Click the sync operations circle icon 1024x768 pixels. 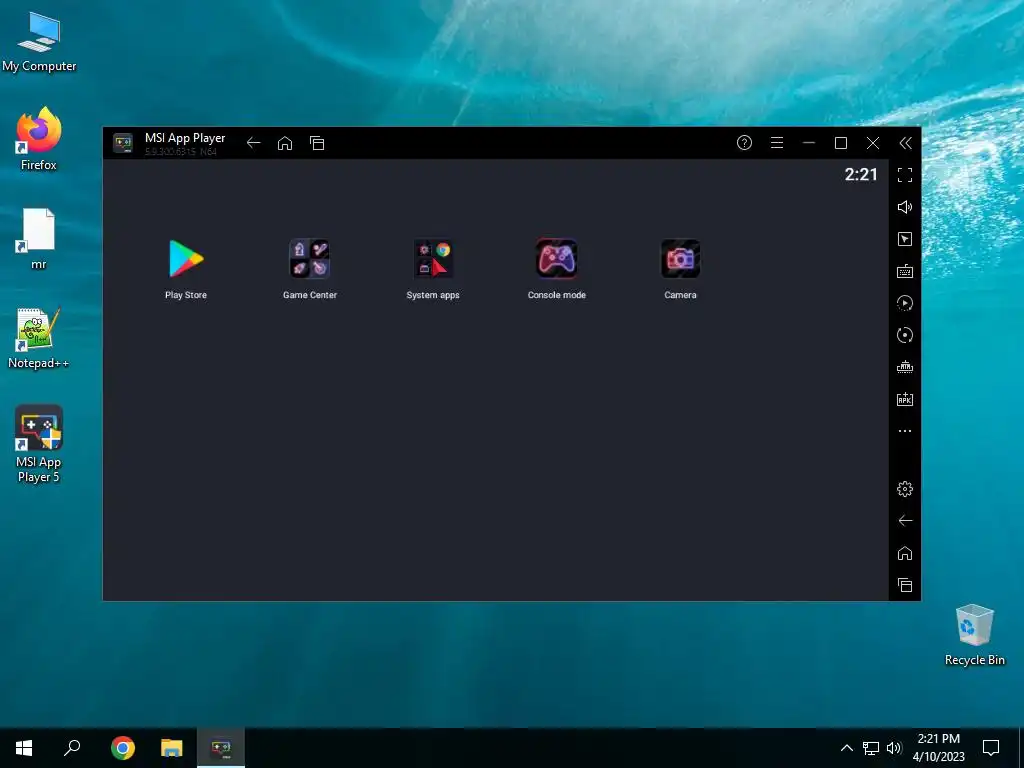click(904, 335)
